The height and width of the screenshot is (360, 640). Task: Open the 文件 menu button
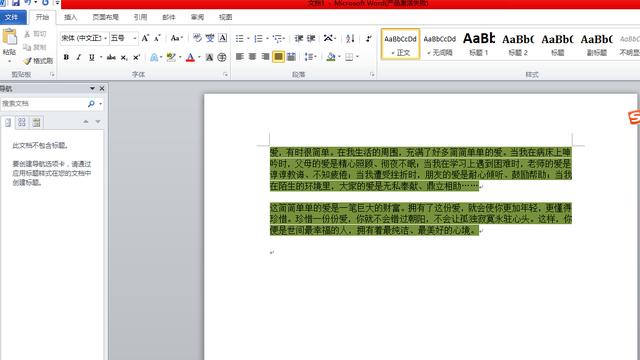point(12,17)
